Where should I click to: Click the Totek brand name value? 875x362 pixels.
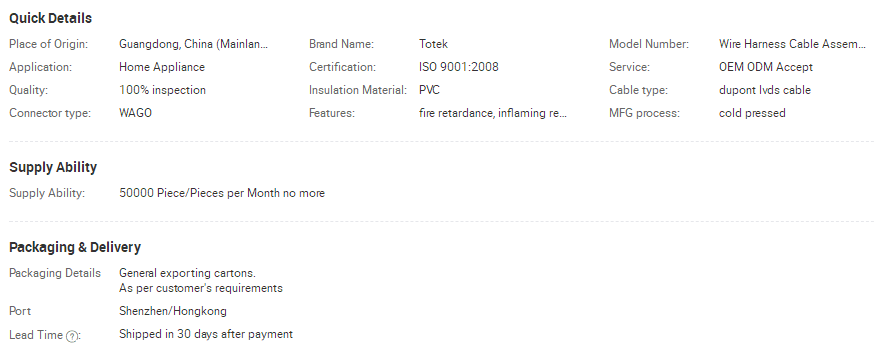[x=434, y=44]
